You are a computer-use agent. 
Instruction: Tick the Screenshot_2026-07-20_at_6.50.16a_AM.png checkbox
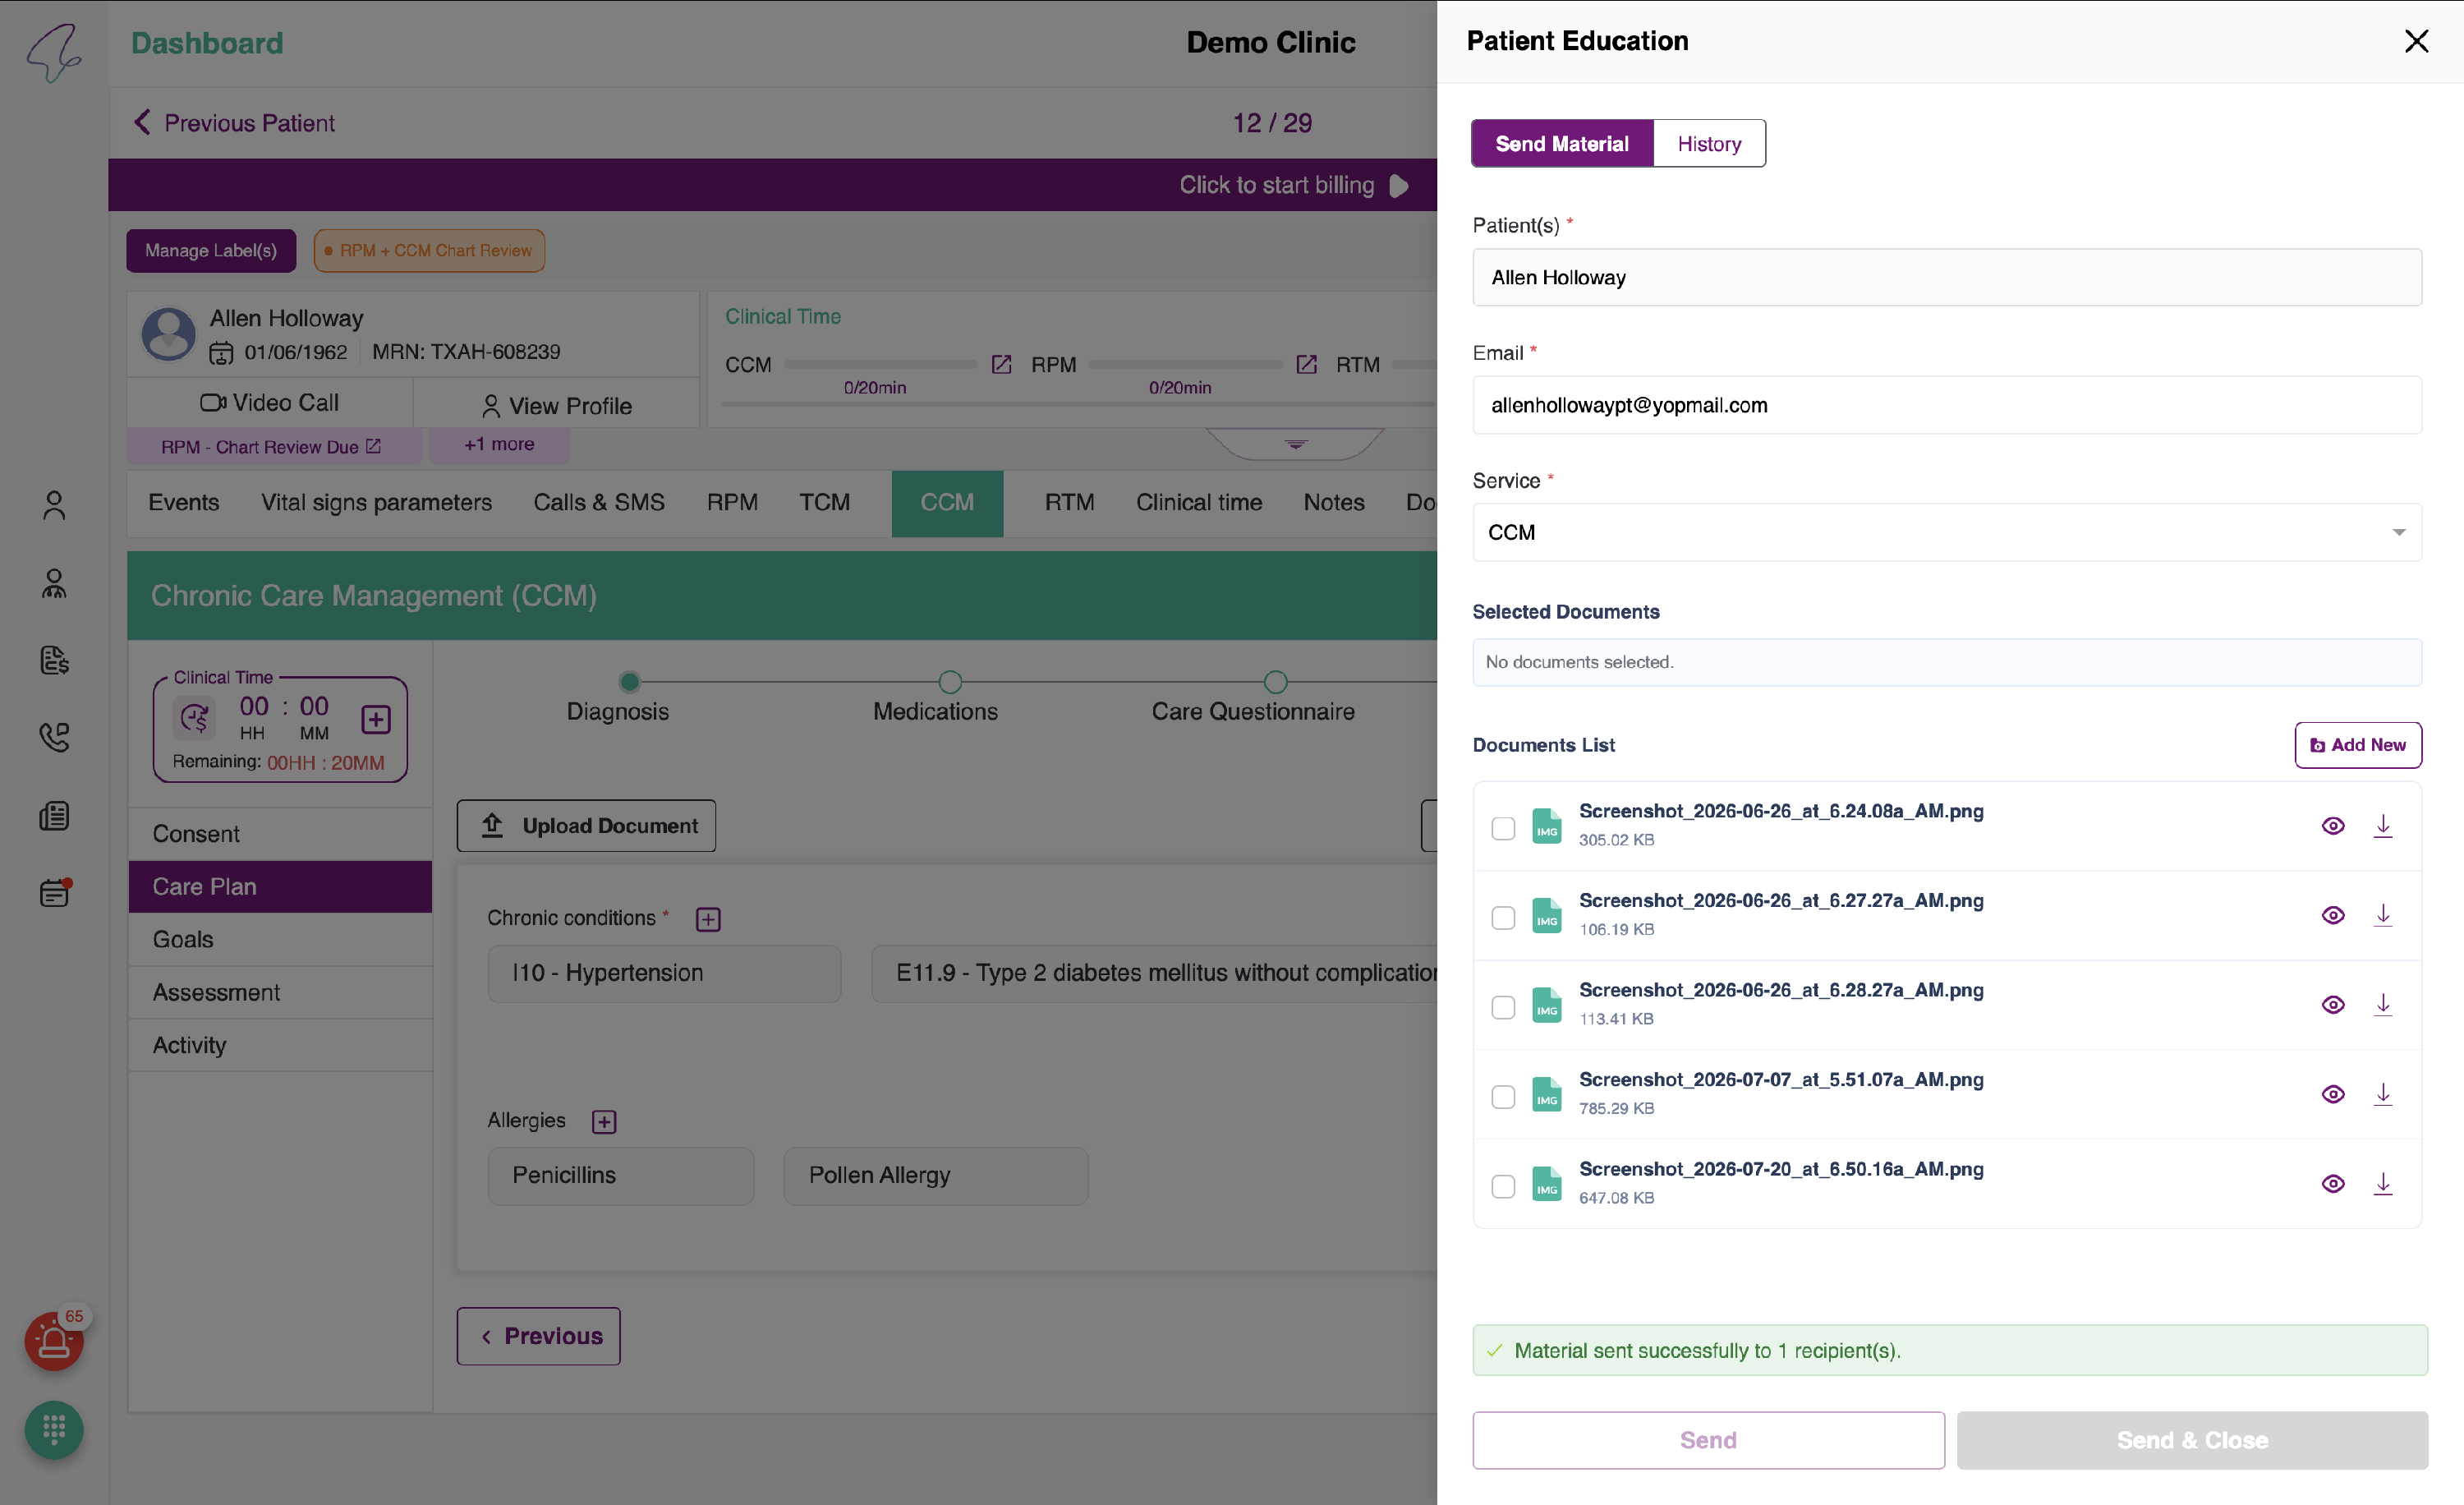pos(1503,1186)
